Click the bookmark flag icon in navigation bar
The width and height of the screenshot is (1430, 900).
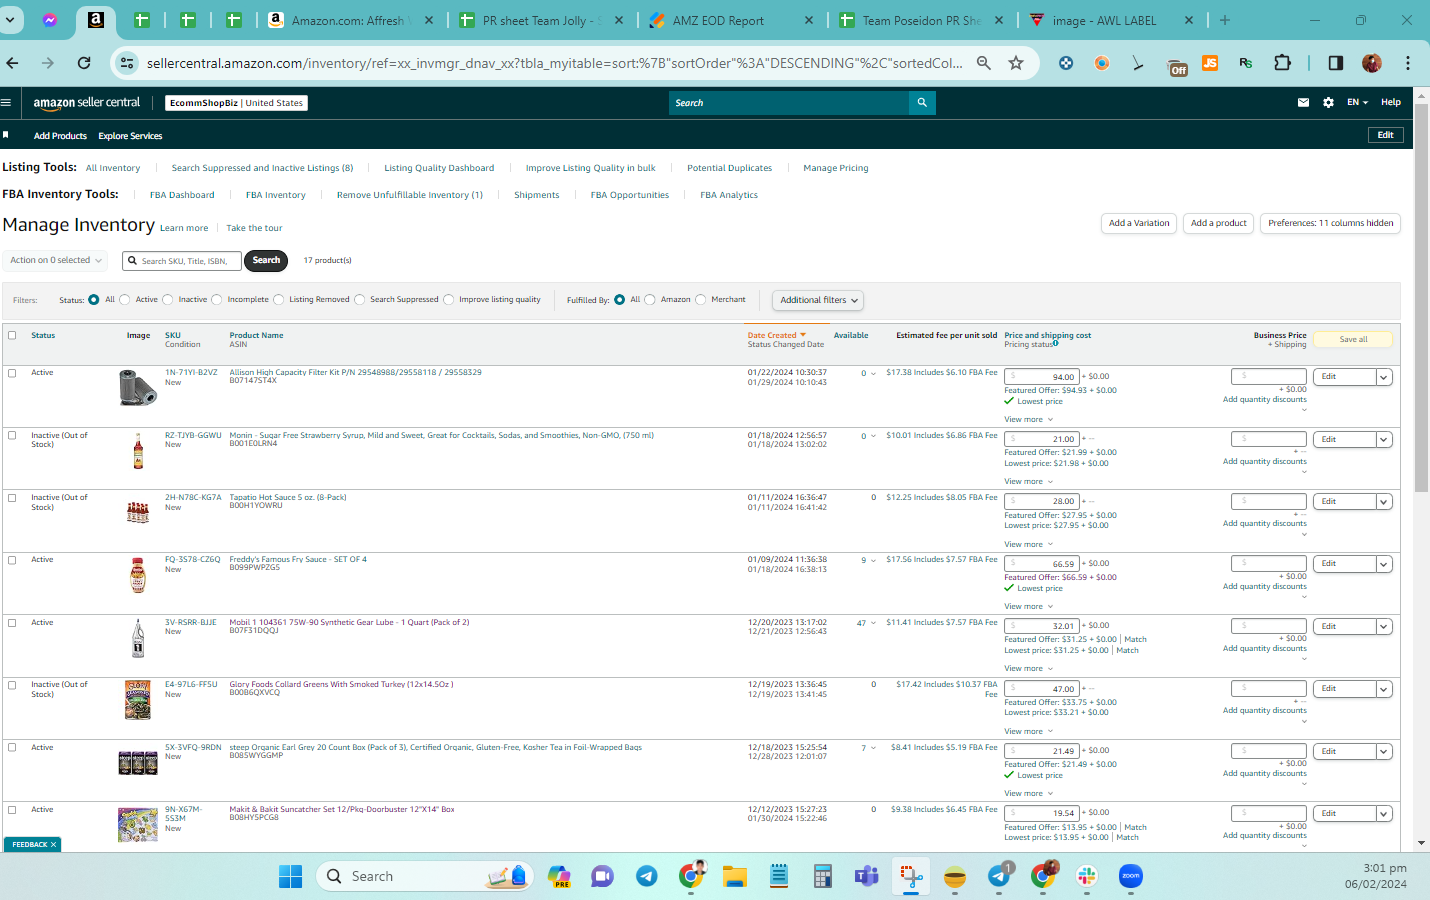point(5,135)
